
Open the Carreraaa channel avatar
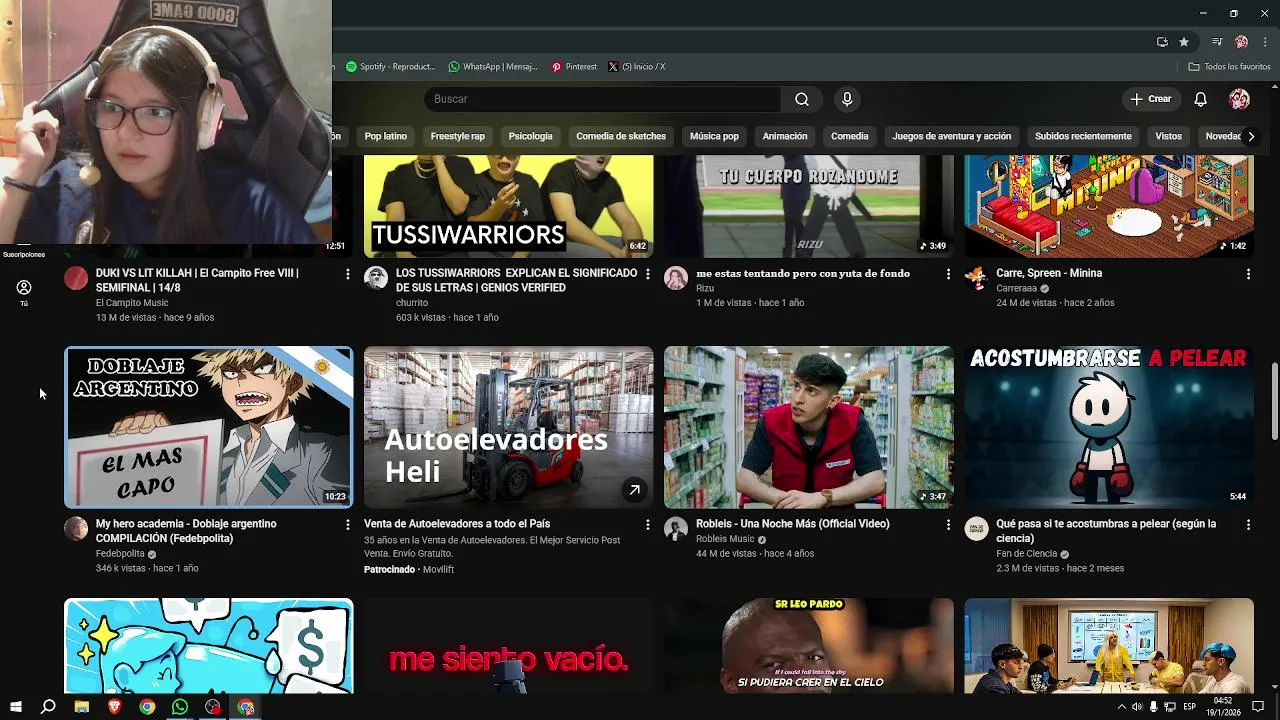click(x=976, y=278)
